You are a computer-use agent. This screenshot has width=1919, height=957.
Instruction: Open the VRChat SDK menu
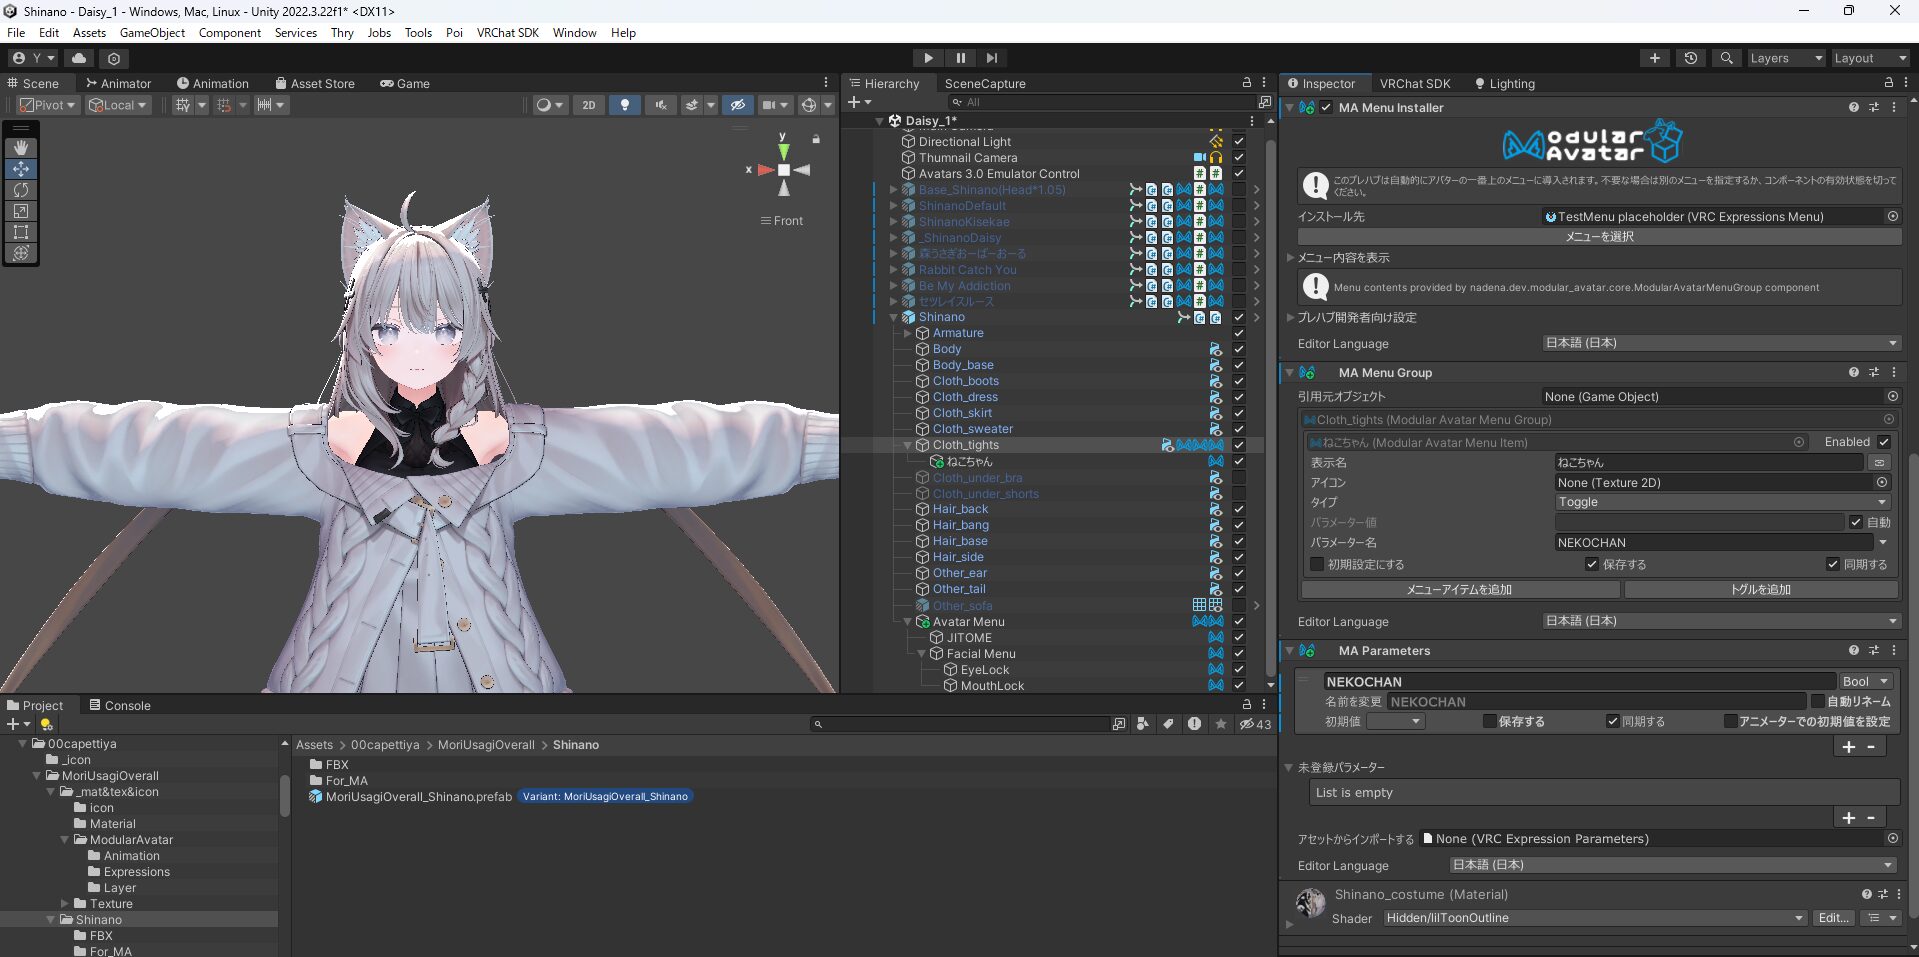tap(507, 33)
